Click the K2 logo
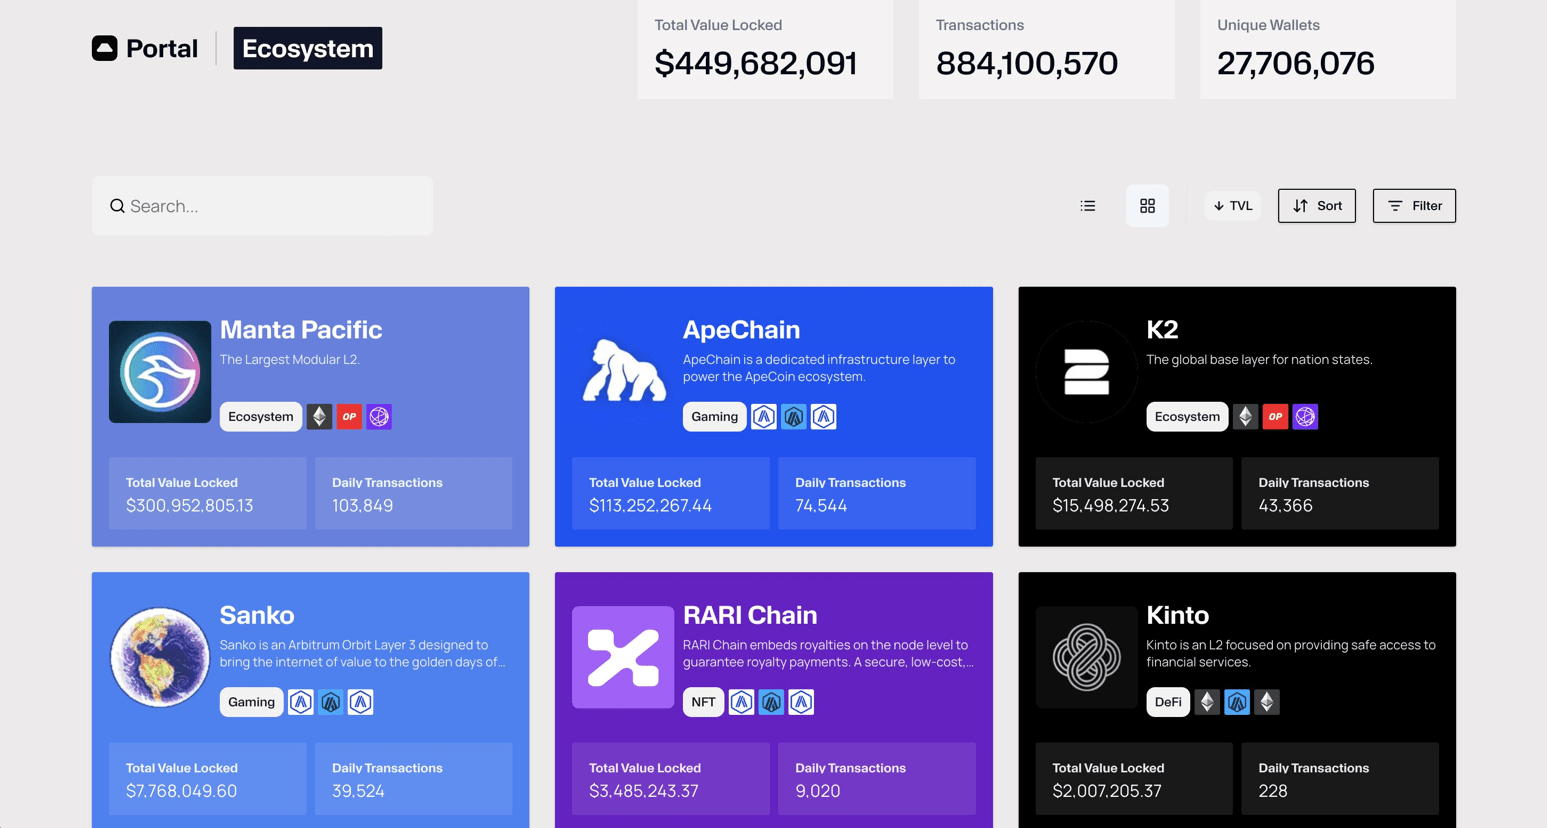1547x828 pixels. (x=1086, y=372)
